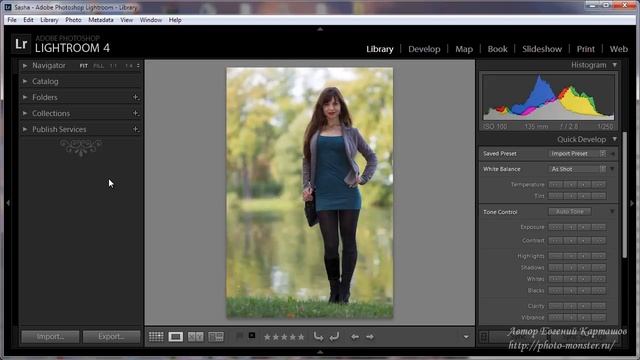This screenshot has height=360, width=640.
Task: Set rating to one star
Action: tap(267, 337)
